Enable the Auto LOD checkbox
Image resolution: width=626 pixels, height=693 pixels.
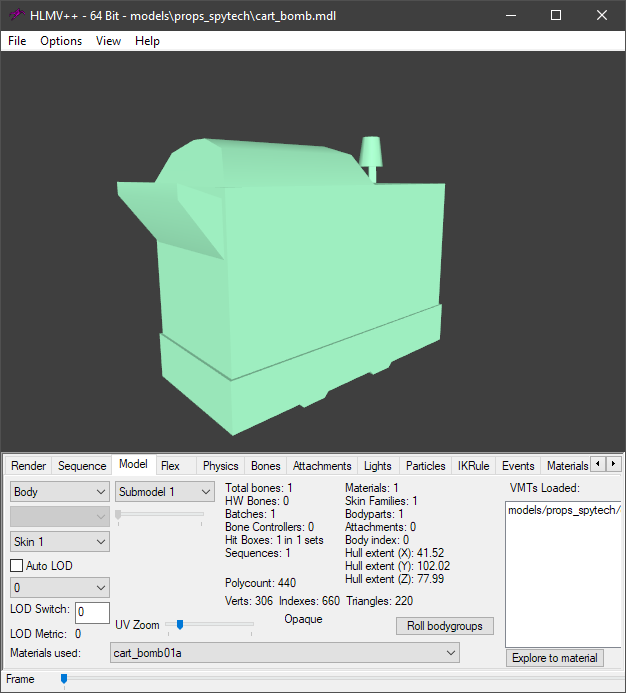coord(17,566)
